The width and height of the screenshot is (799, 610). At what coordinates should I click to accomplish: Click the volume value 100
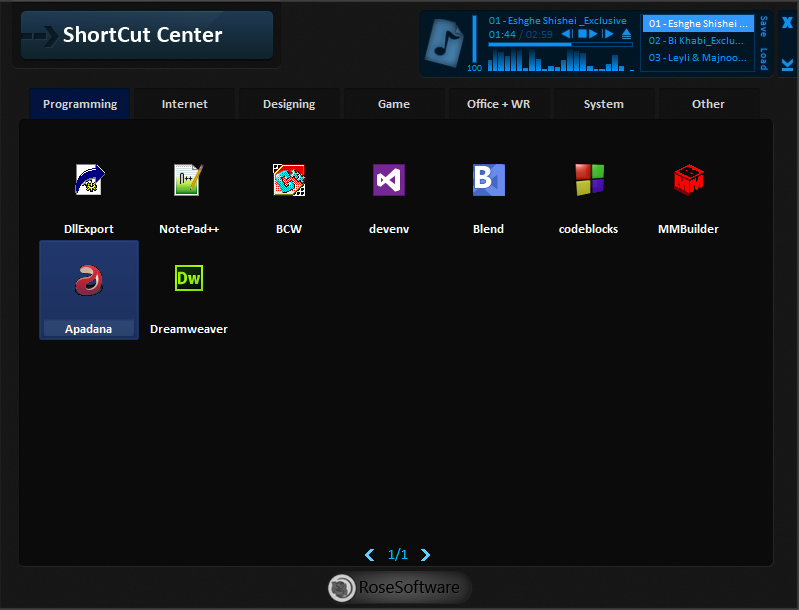474,68
